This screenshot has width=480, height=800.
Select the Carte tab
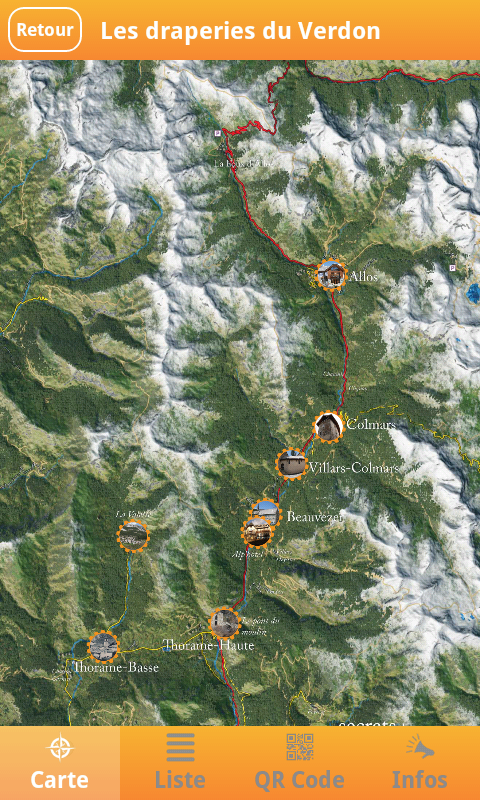[60, 763]
